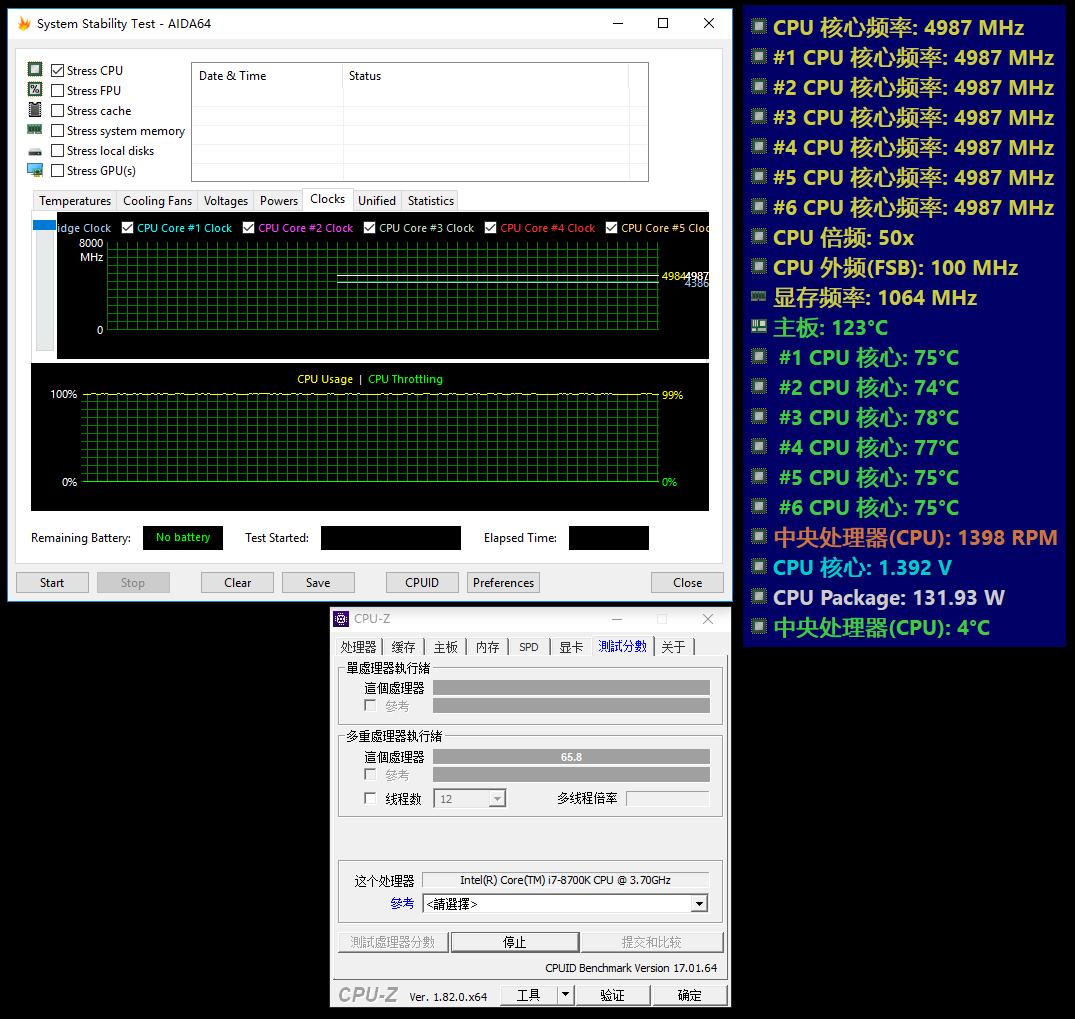Open the Unified tab
The height and width of the screenshot is (1019, 1075).
(x=377, y=201)
